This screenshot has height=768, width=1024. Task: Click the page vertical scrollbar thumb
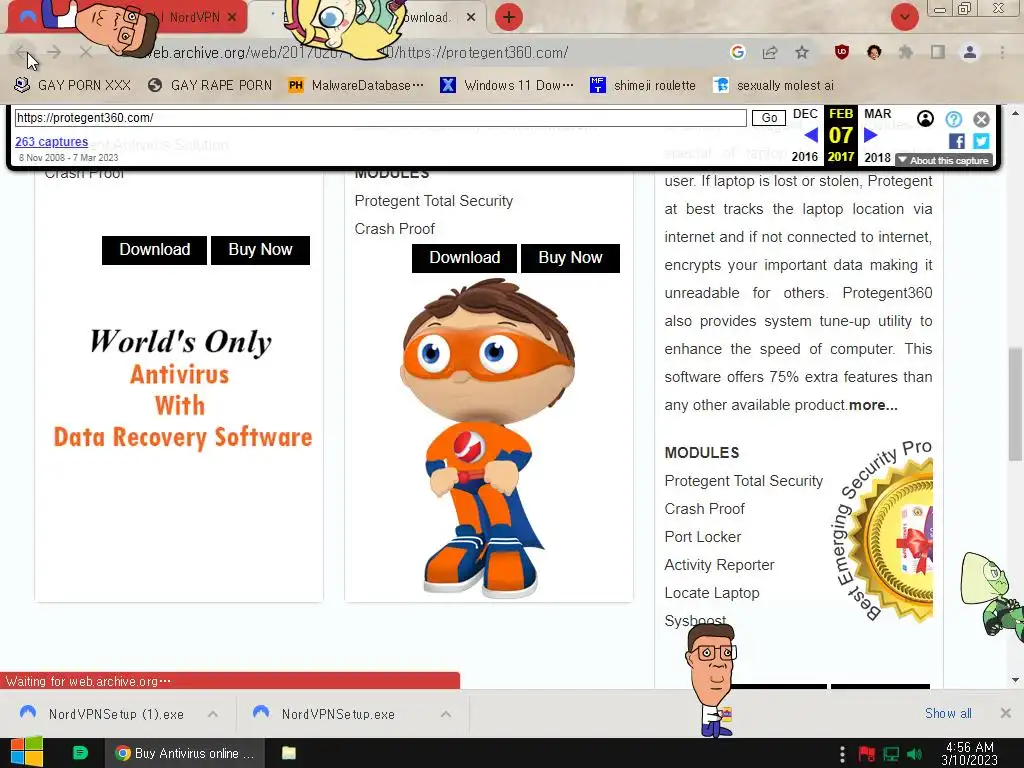(x=1015, y=404)
